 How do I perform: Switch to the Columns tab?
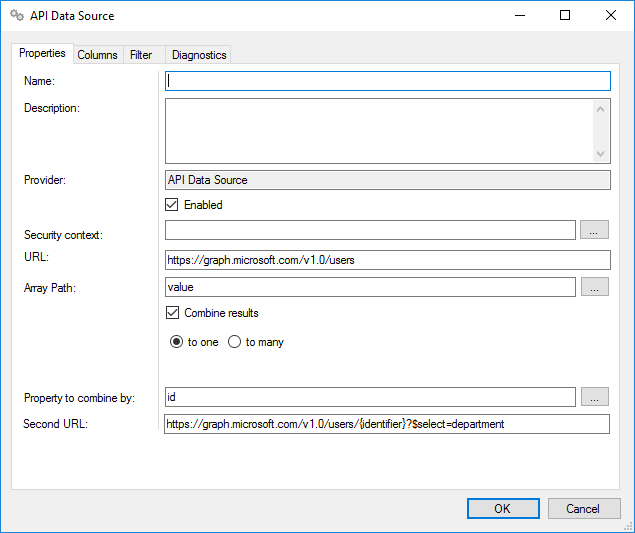tap(97, 55)
